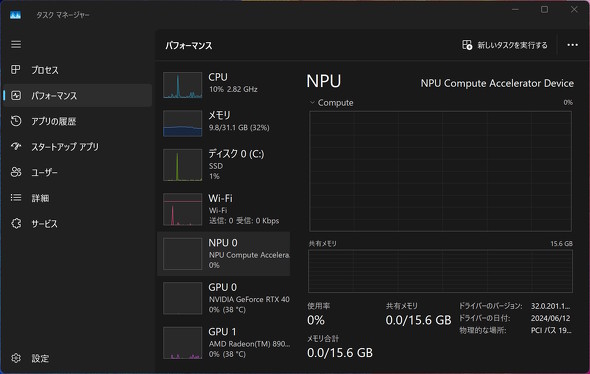Image resolution: width=590 pixels, height=374 pixels.
Task: Select ディスク 0 (C:) graph thumbnail
Action: tap(182, 165)
